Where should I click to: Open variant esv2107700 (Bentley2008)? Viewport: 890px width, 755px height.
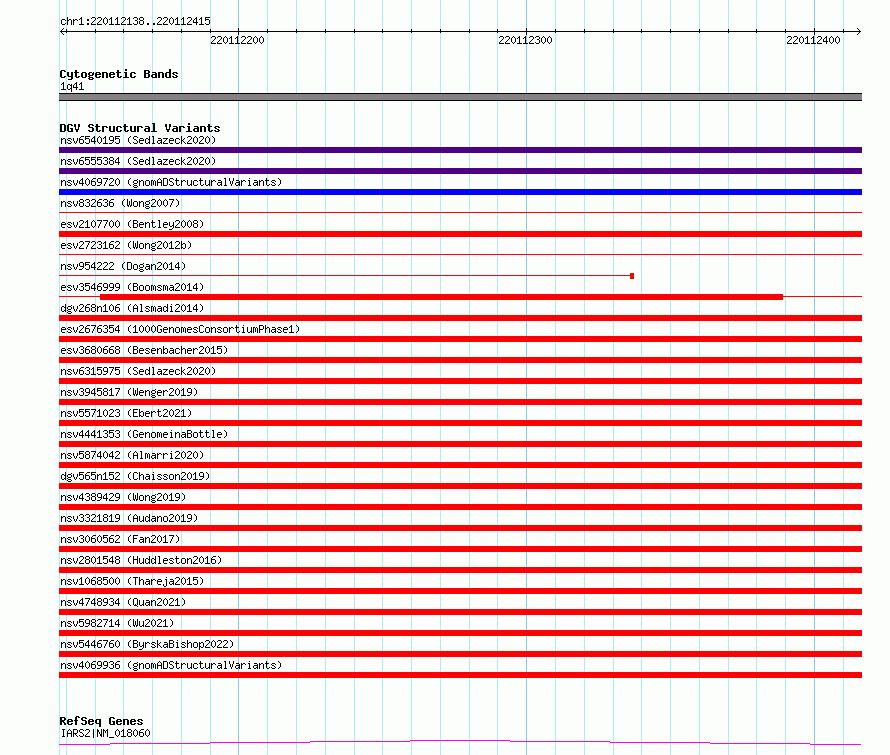pyautogui.click(x=132, y=224)
